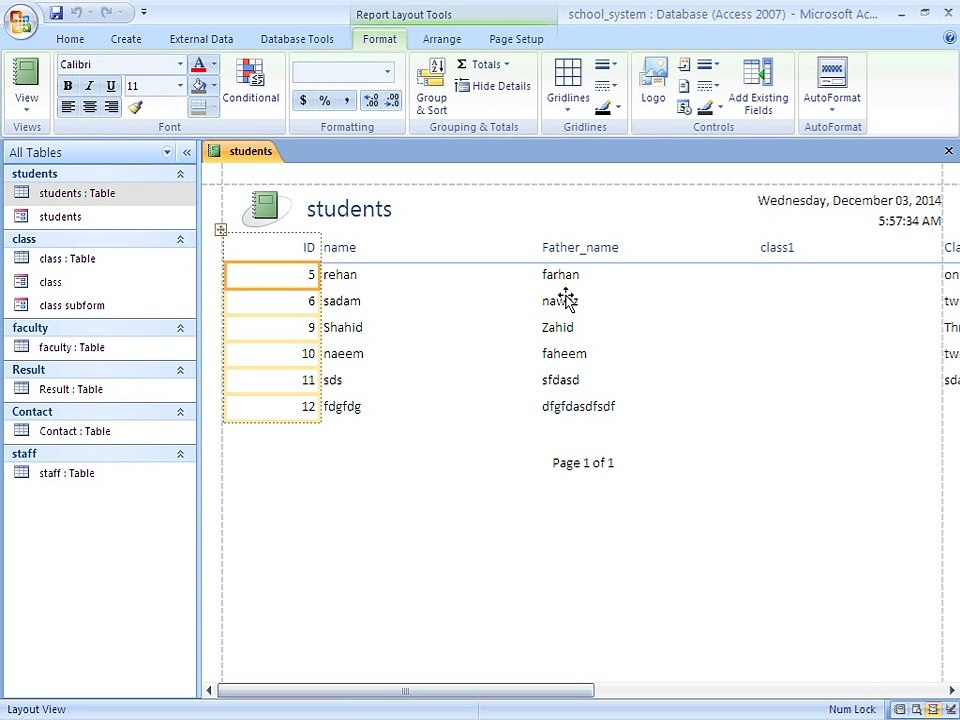The image size is (960, 720).
Task: Open the View button in Views group
Action: (26, 86)
